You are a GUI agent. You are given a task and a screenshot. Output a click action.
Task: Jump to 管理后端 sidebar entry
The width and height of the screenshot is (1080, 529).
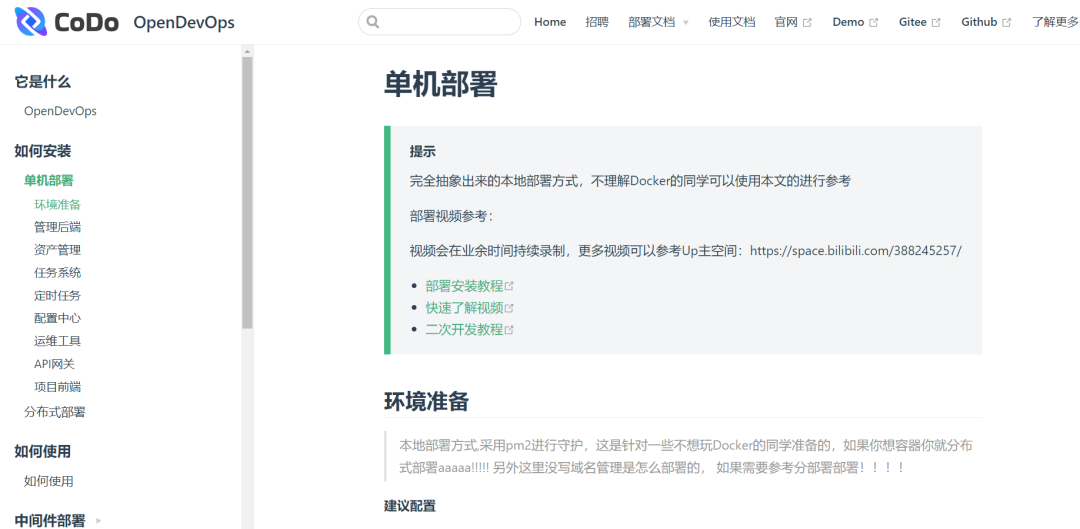pyautogui.click(x=57, y=227)
